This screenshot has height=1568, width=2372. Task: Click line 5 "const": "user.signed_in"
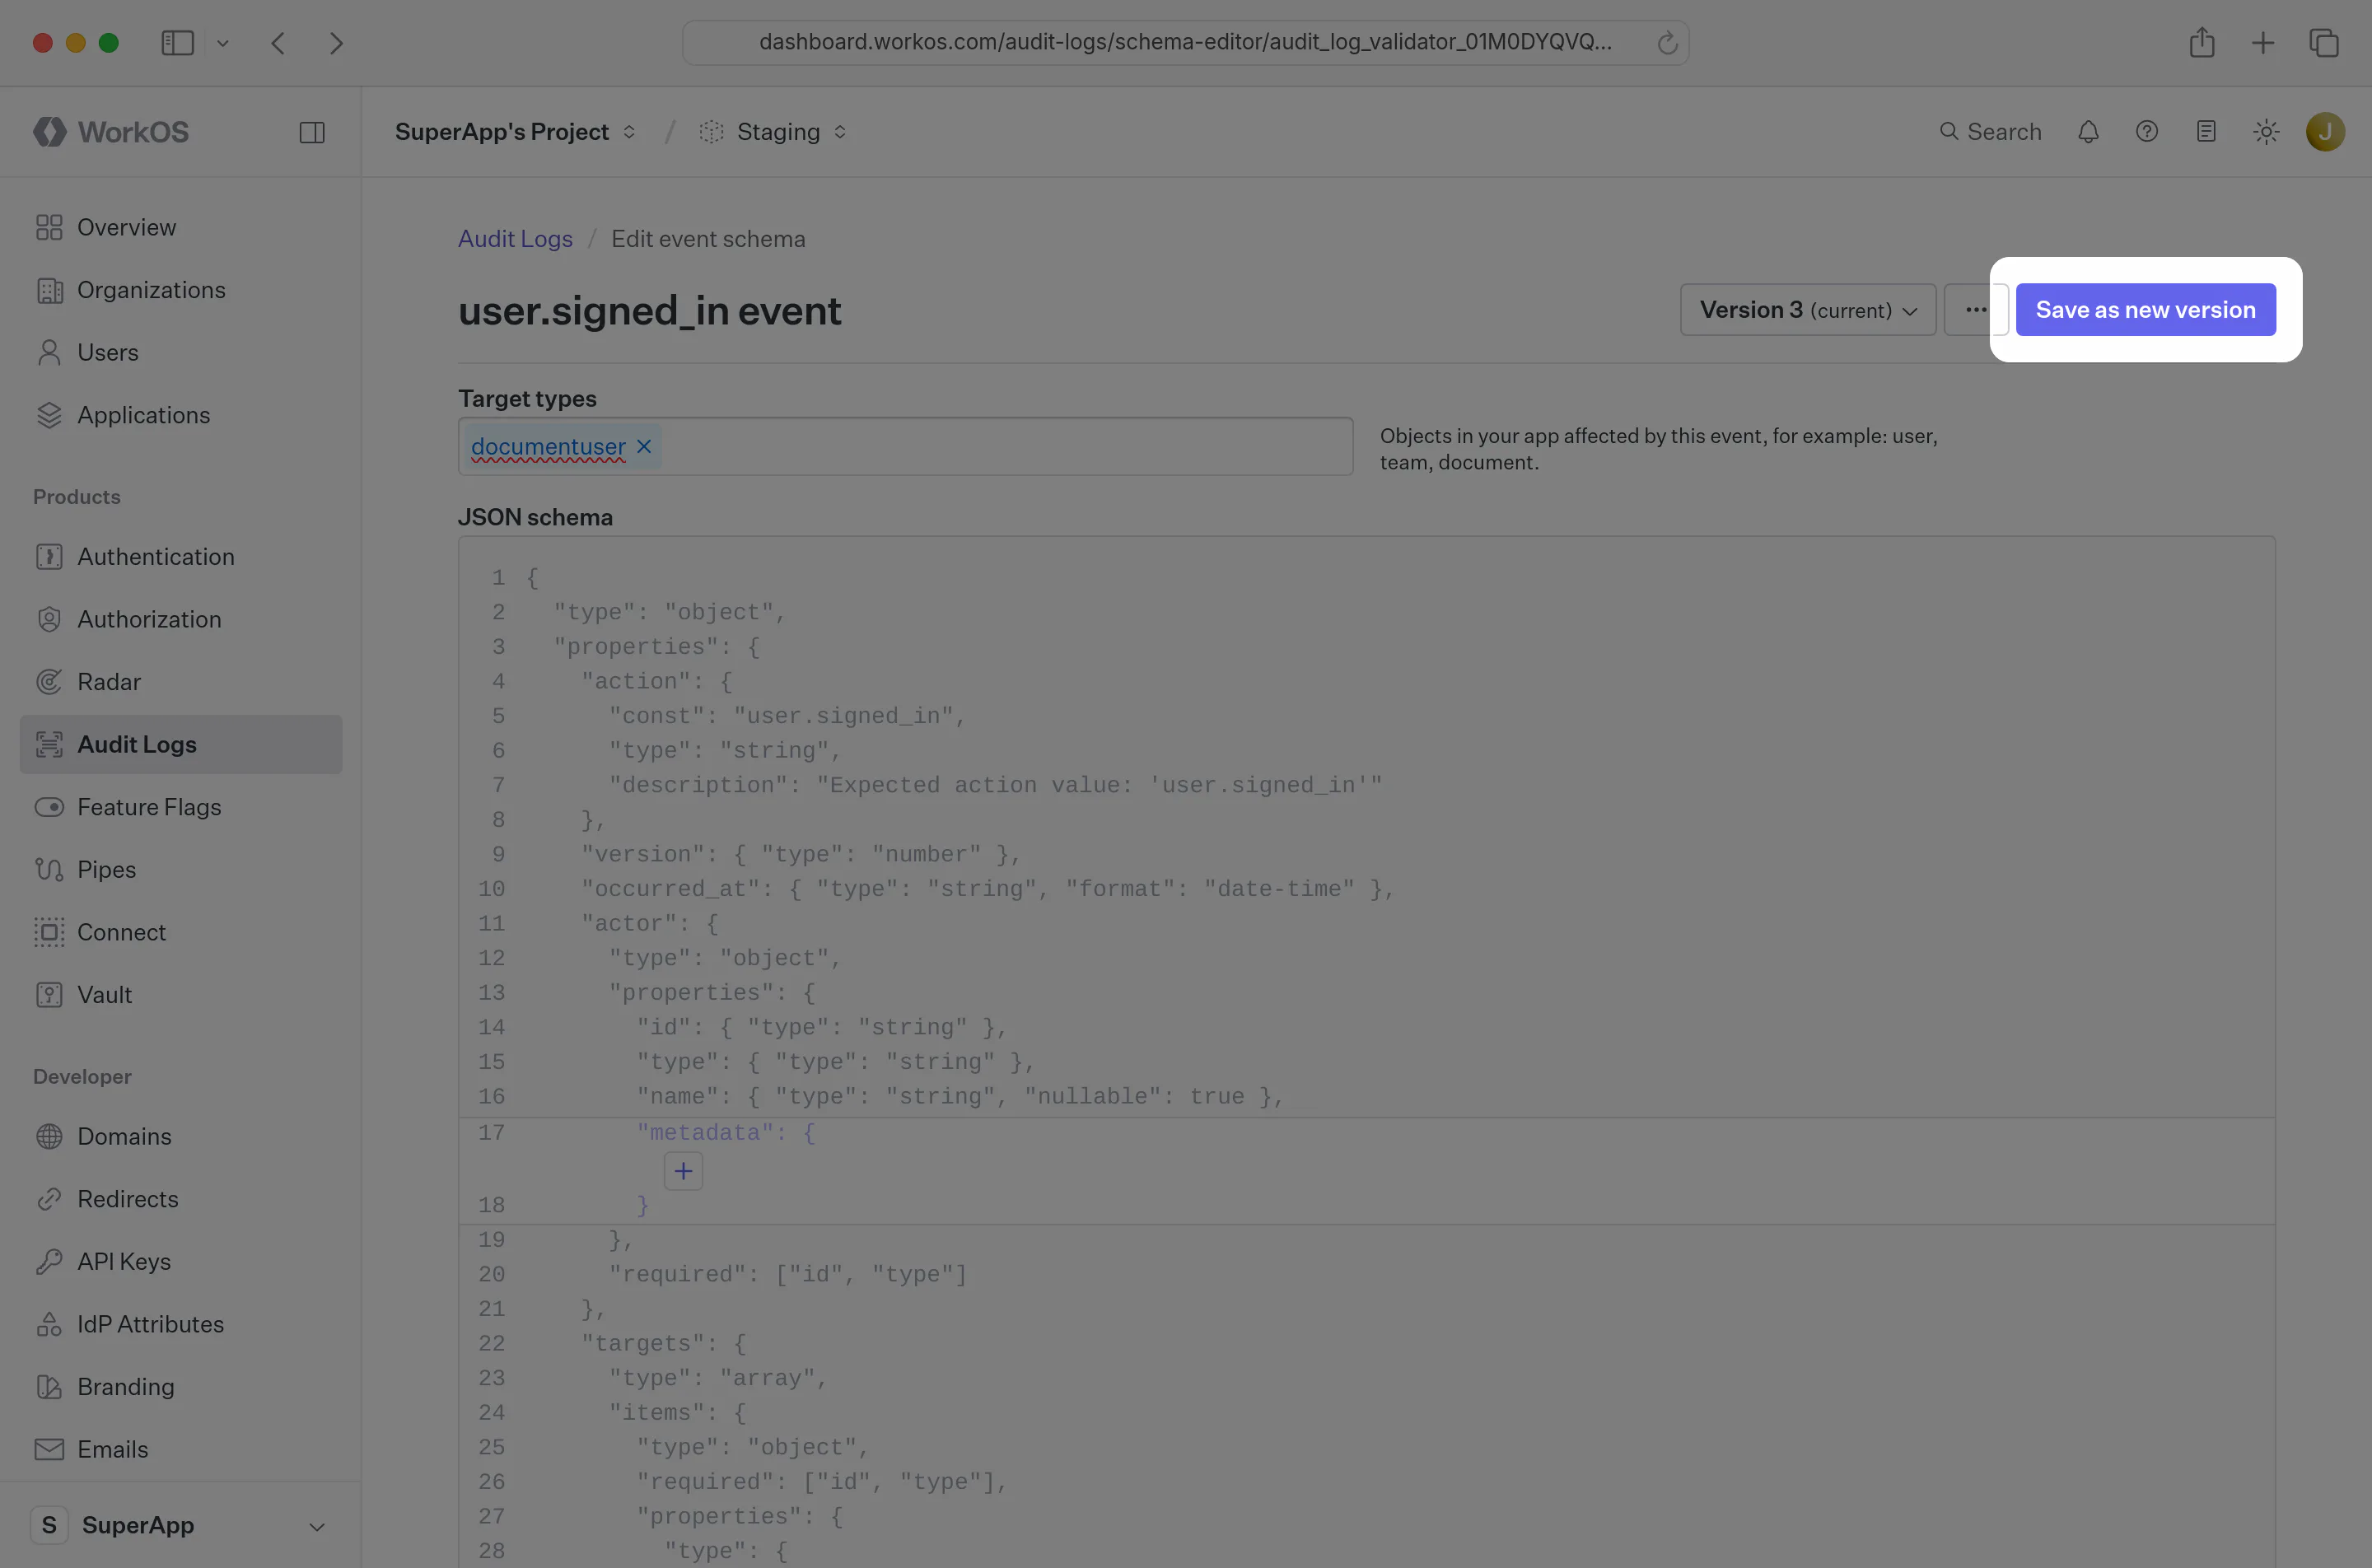(x=787, y=716)
